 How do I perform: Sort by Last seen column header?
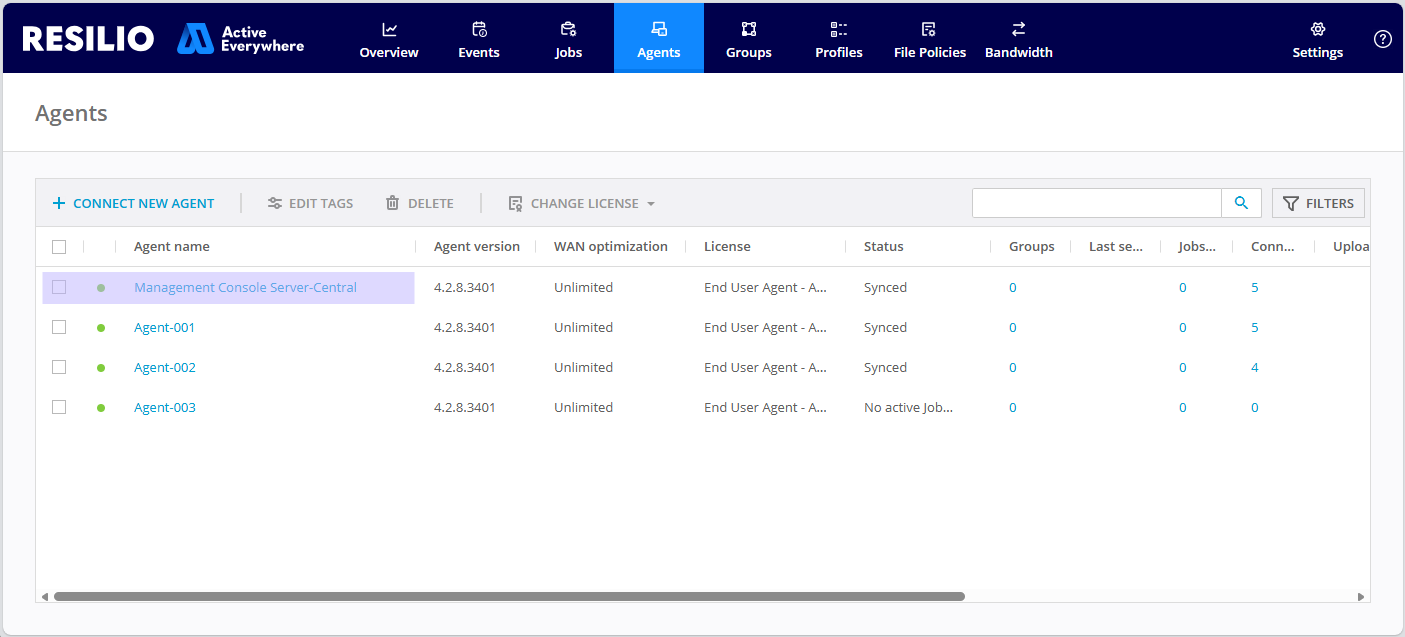(x=1116, y=247)
